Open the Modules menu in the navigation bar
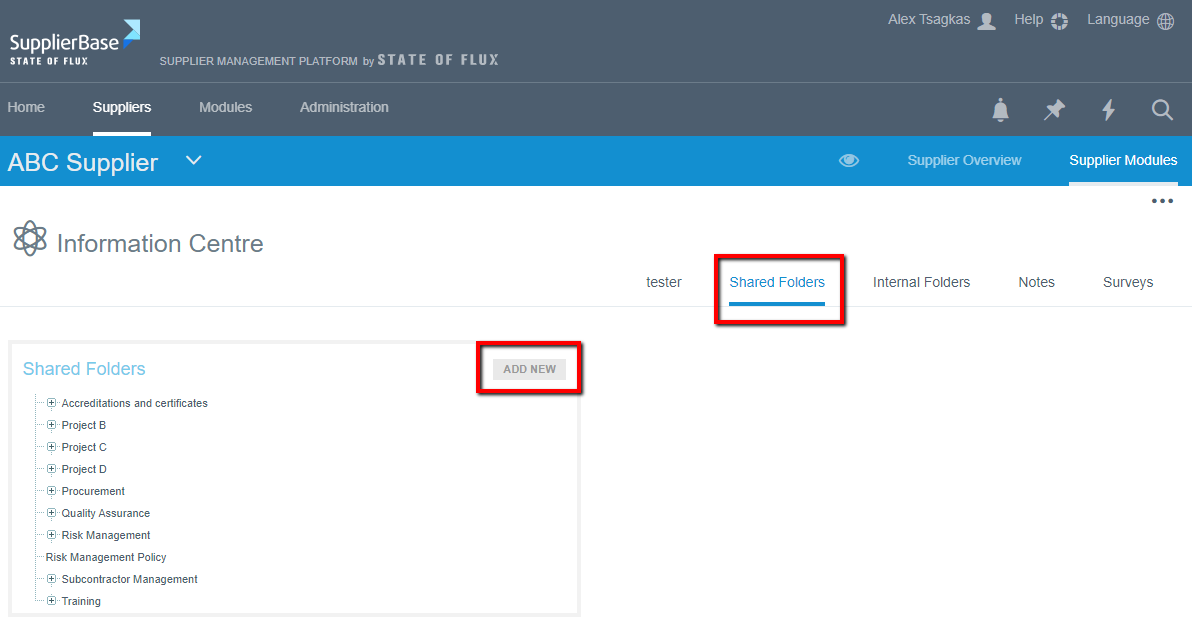The image size is (1192, 618). (225, 107)
